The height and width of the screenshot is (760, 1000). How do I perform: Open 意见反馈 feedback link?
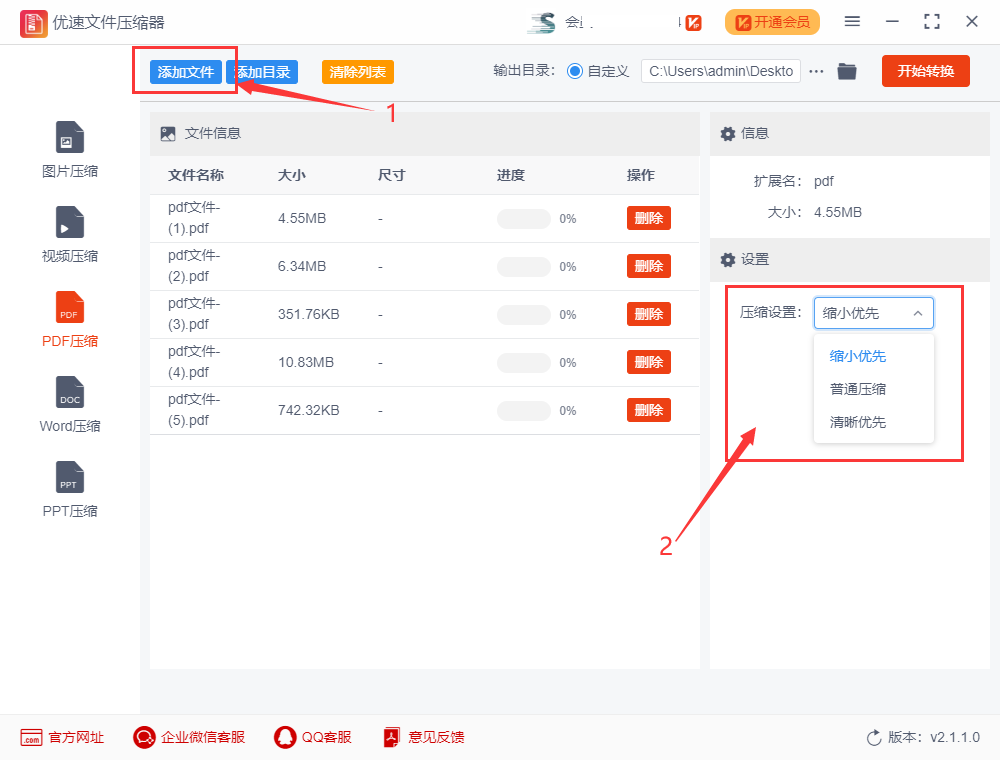424,738
